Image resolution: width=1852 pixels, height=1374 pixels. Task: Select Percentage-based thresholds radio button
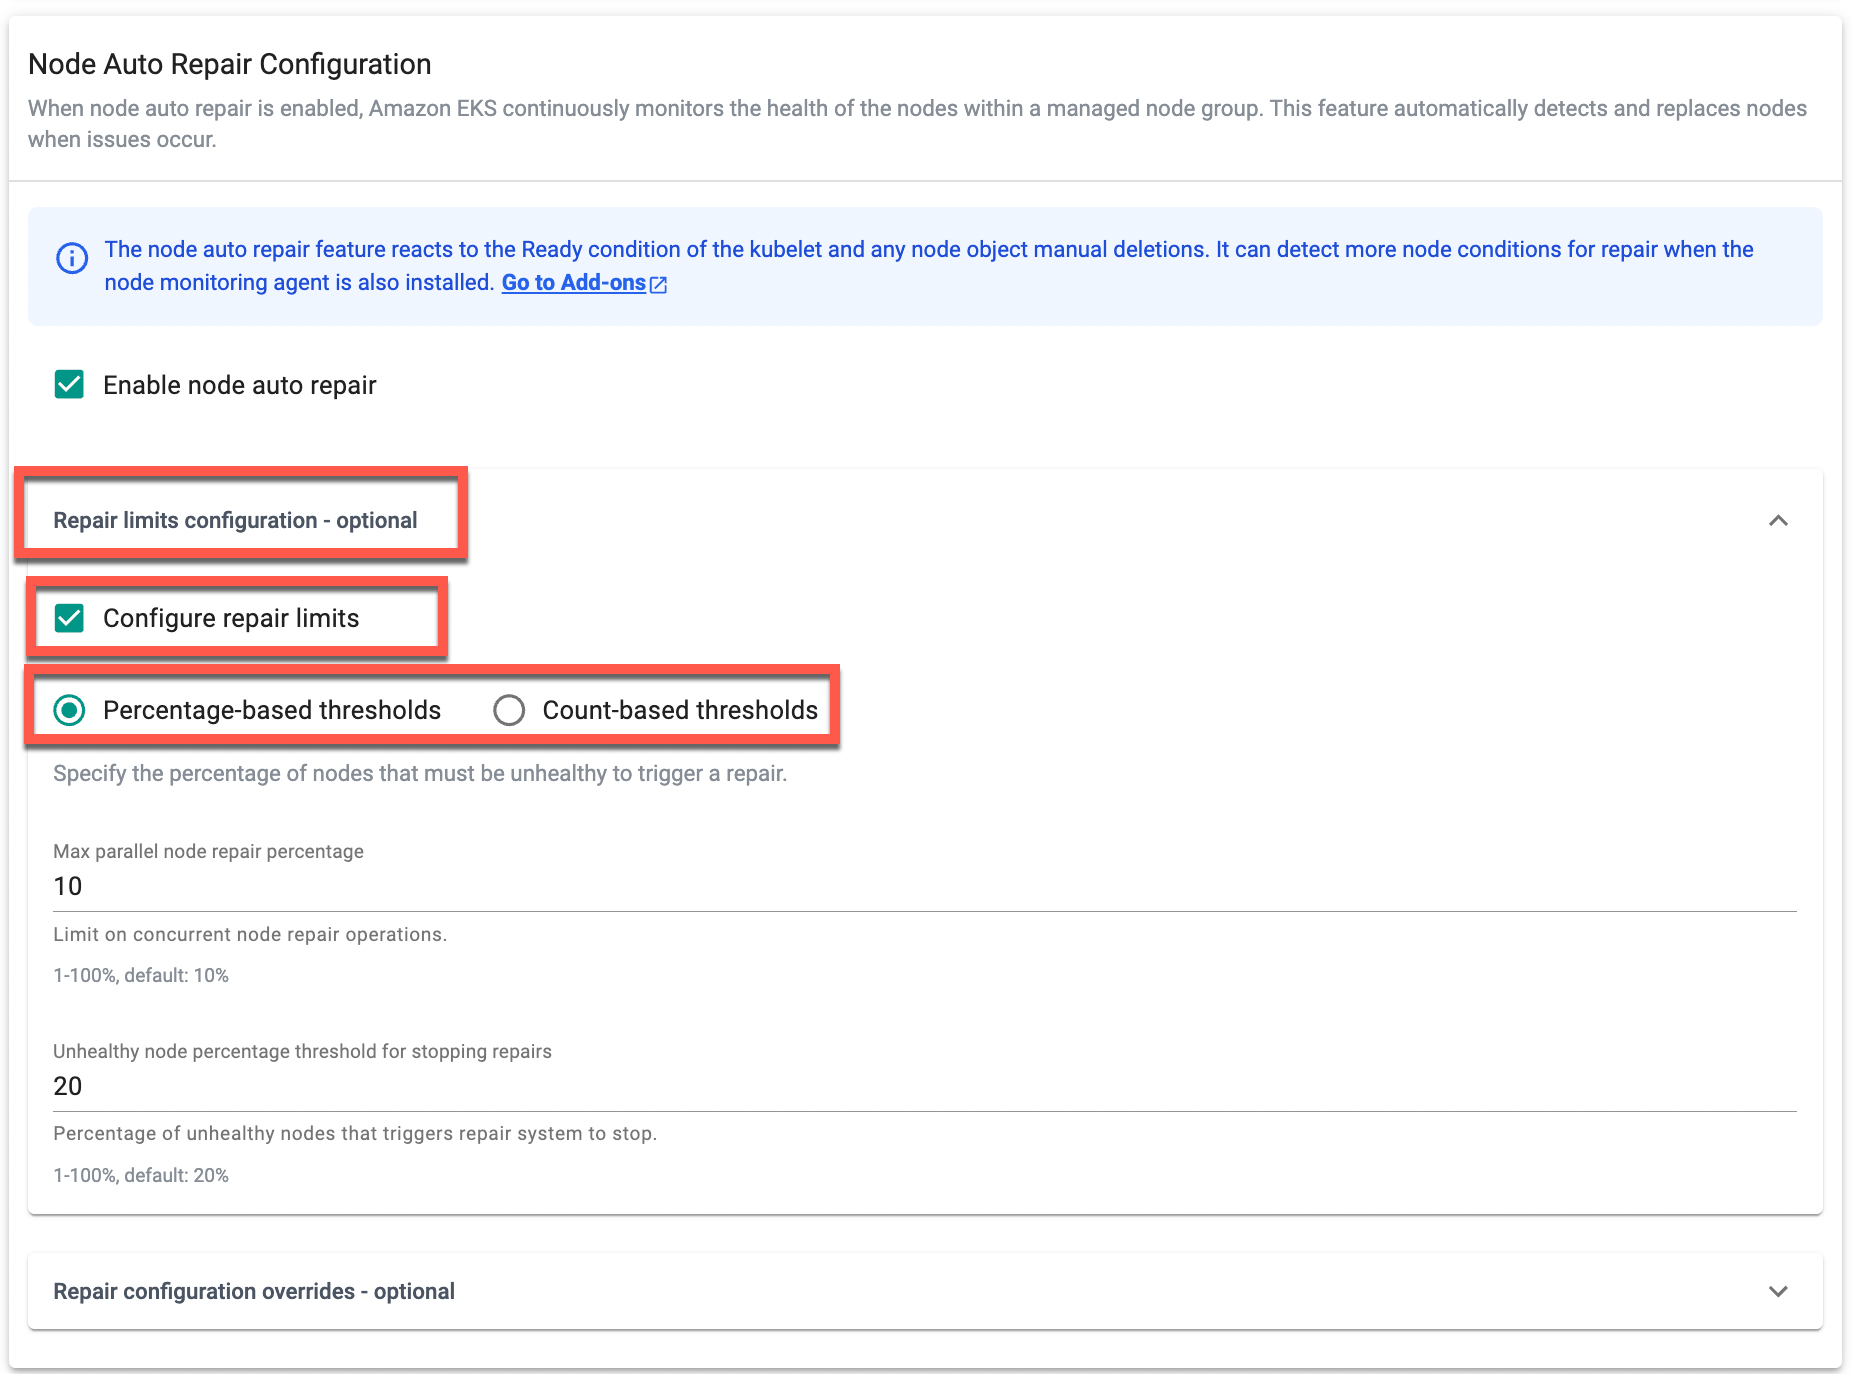(x=69, y=711)
